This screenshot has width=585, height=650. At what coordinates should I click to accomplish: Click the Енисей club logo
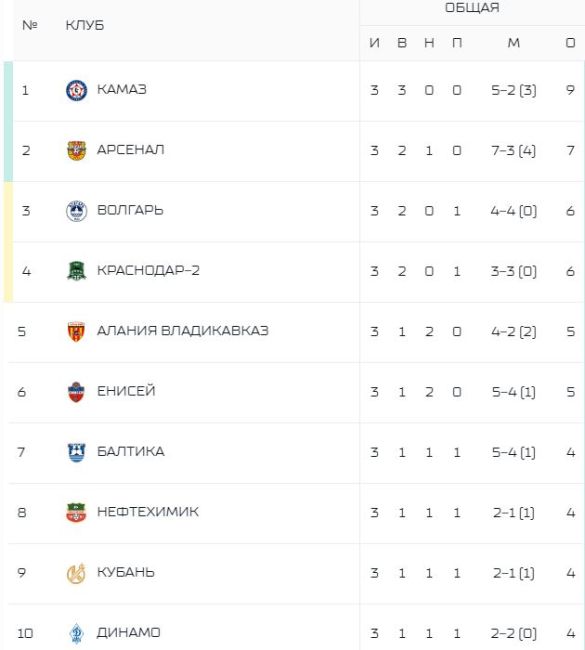76,392
